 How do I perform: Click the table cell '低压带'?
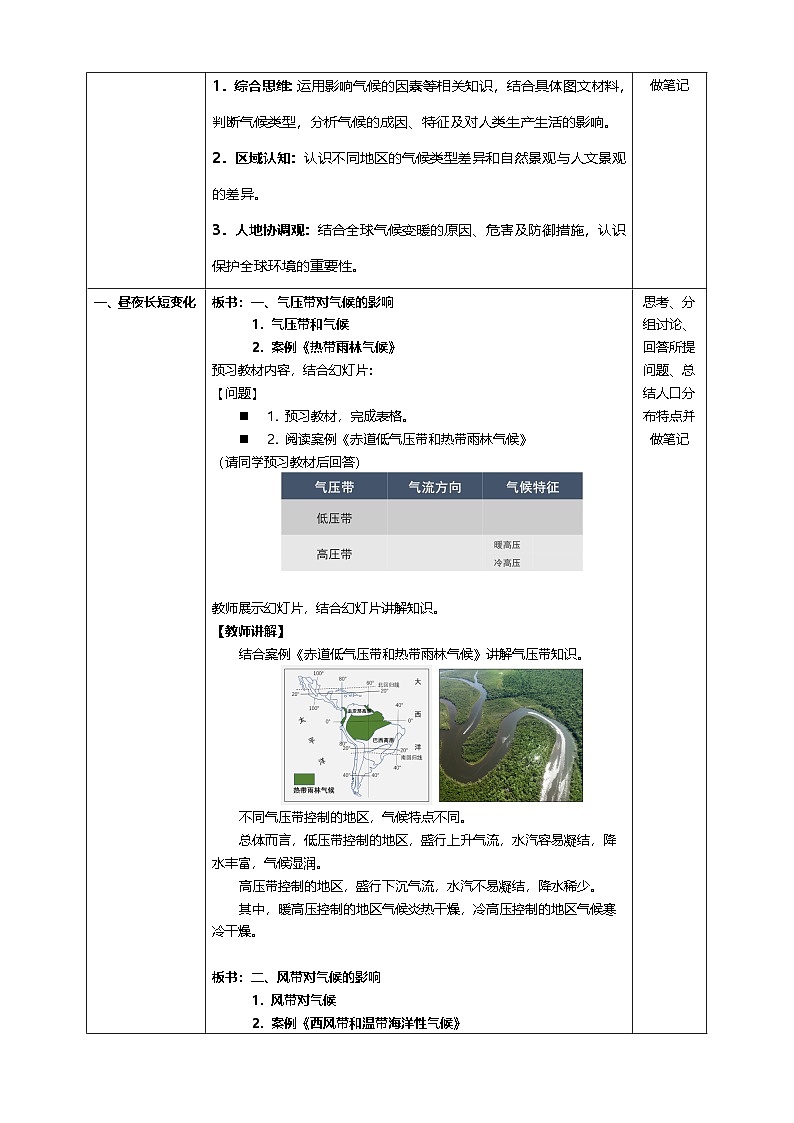[334, 518]
